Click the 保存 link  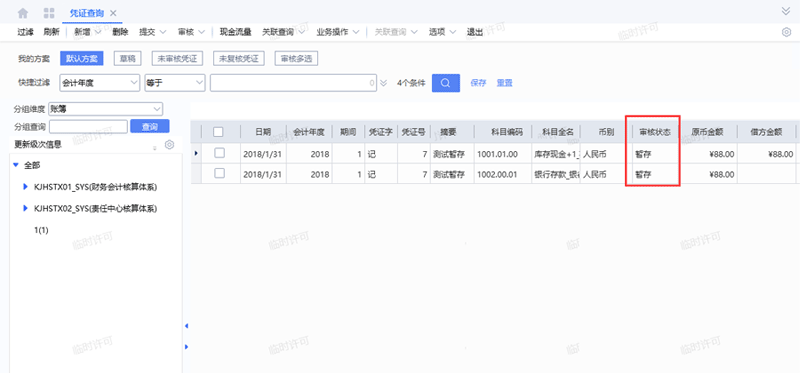click(478, 83)
